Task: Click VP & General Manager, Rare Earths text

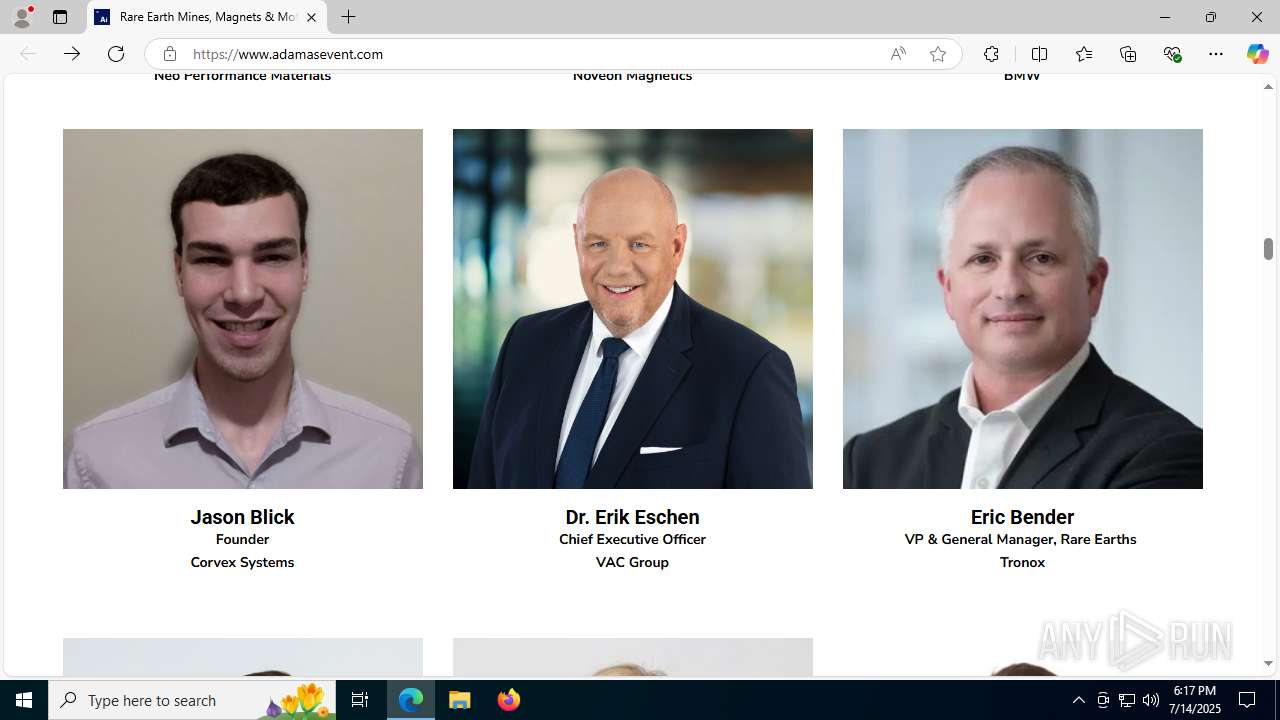Action: tap(1021, 539)
